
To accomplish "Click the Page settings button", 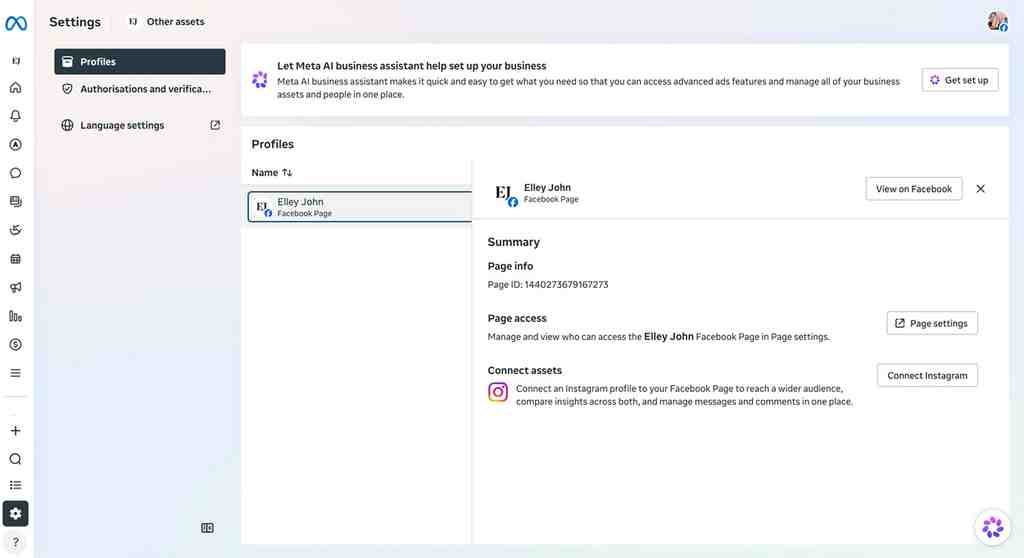I will [932, 323].
